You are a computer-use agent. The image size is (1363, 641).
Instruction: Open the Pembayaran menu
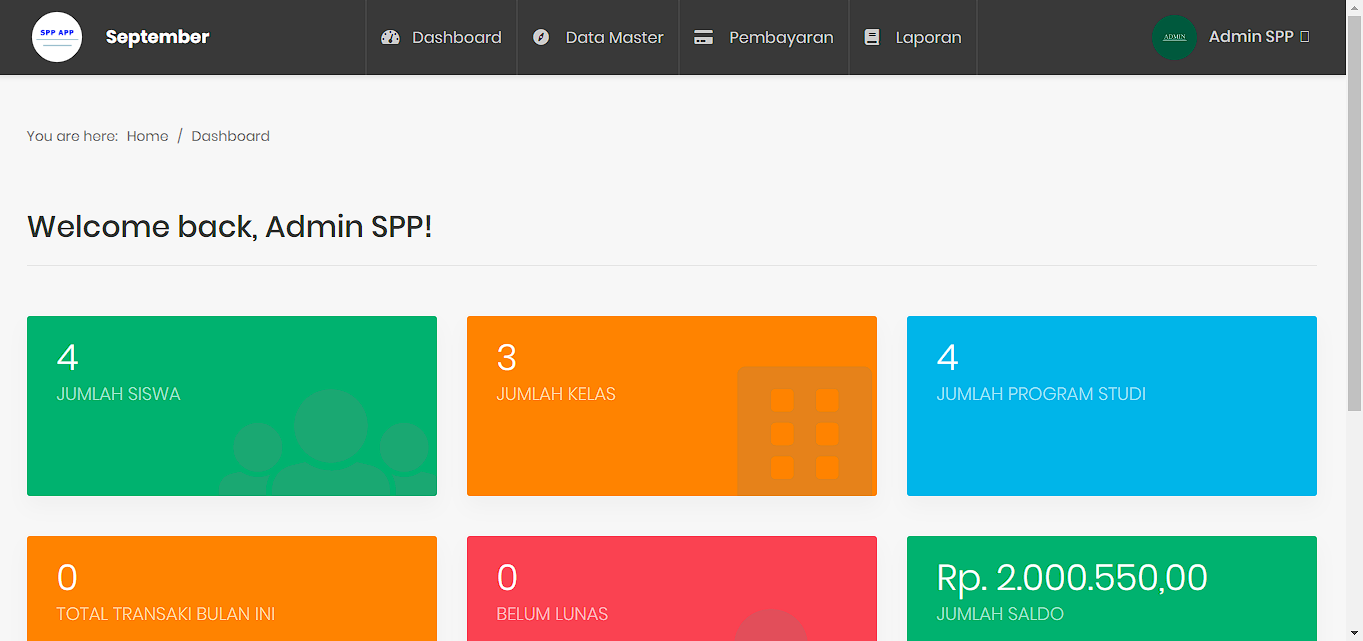click(x=764, y=37)
